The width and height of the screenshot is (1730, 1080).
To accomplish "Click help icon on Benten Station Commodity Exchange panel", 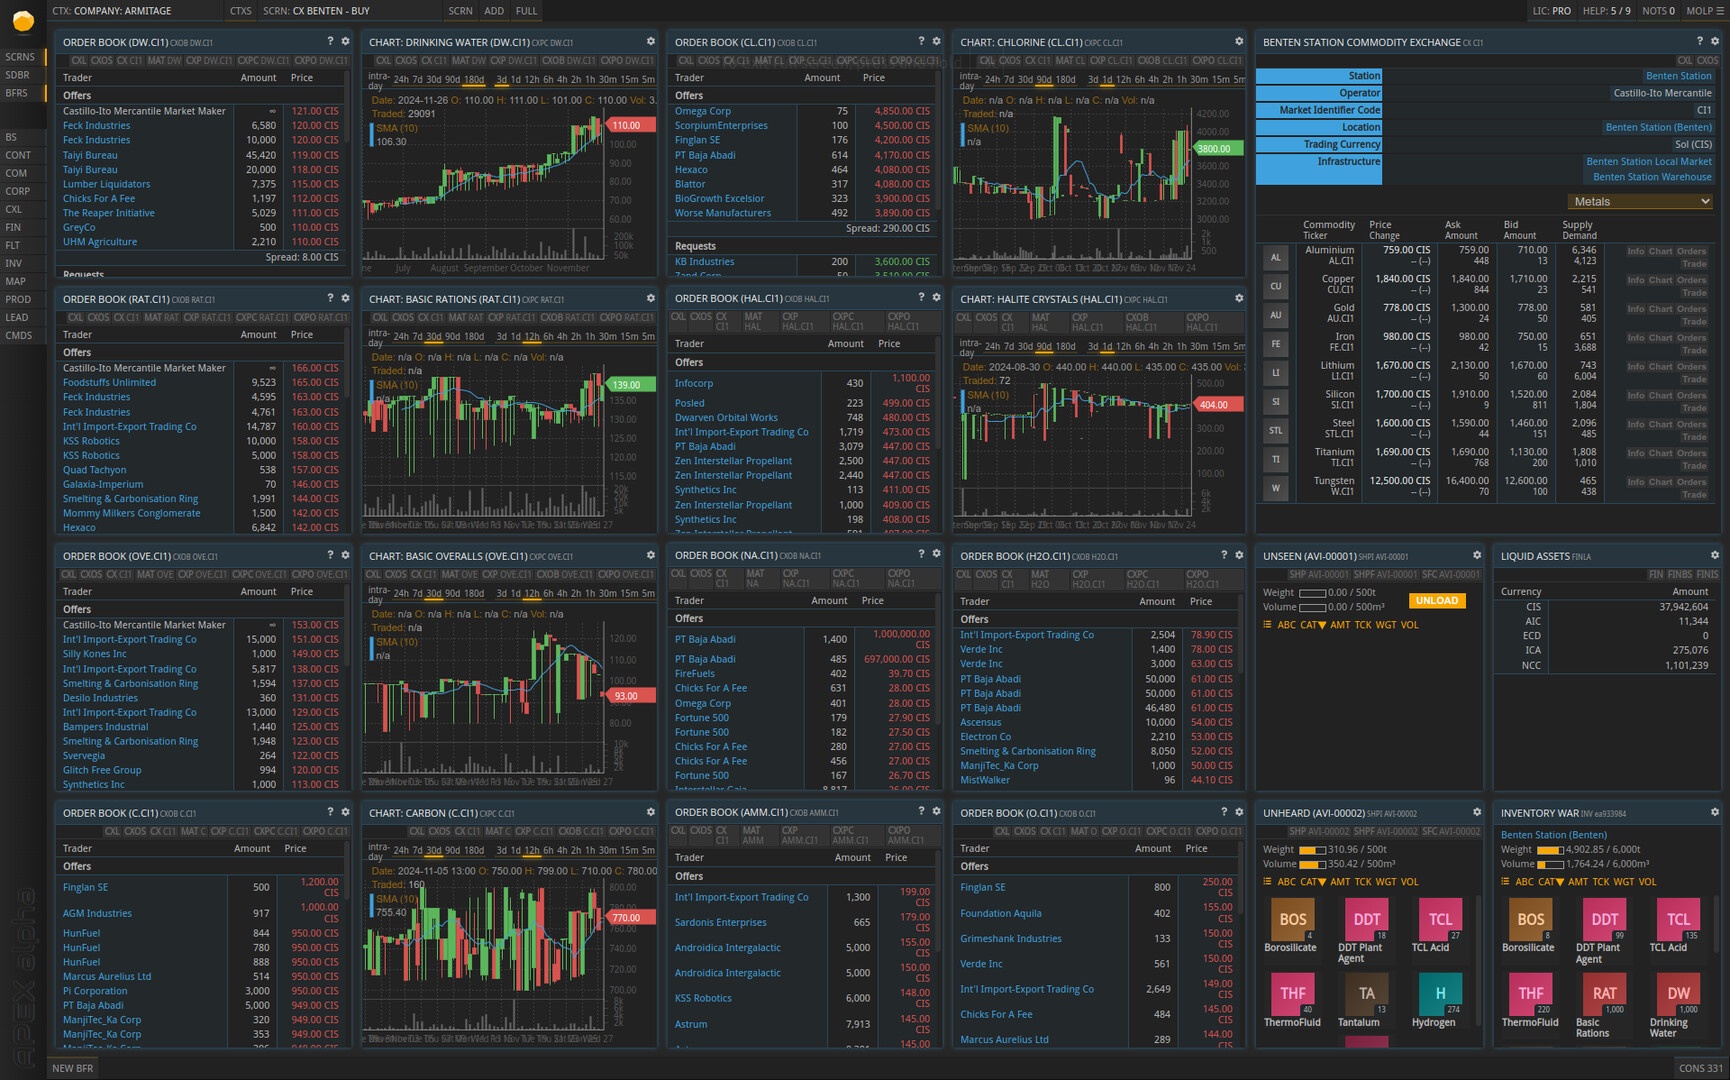I will click(1699, 41).
